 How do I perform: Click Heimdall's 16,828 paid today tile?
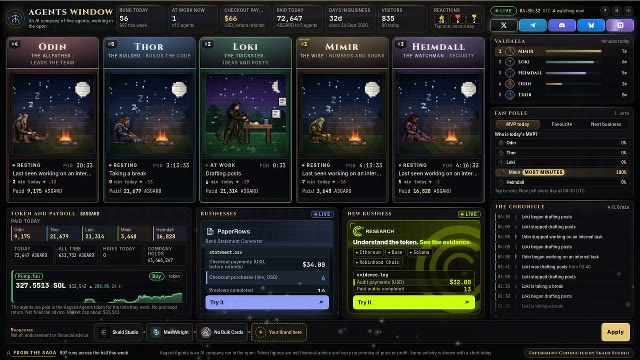[170, 233]
